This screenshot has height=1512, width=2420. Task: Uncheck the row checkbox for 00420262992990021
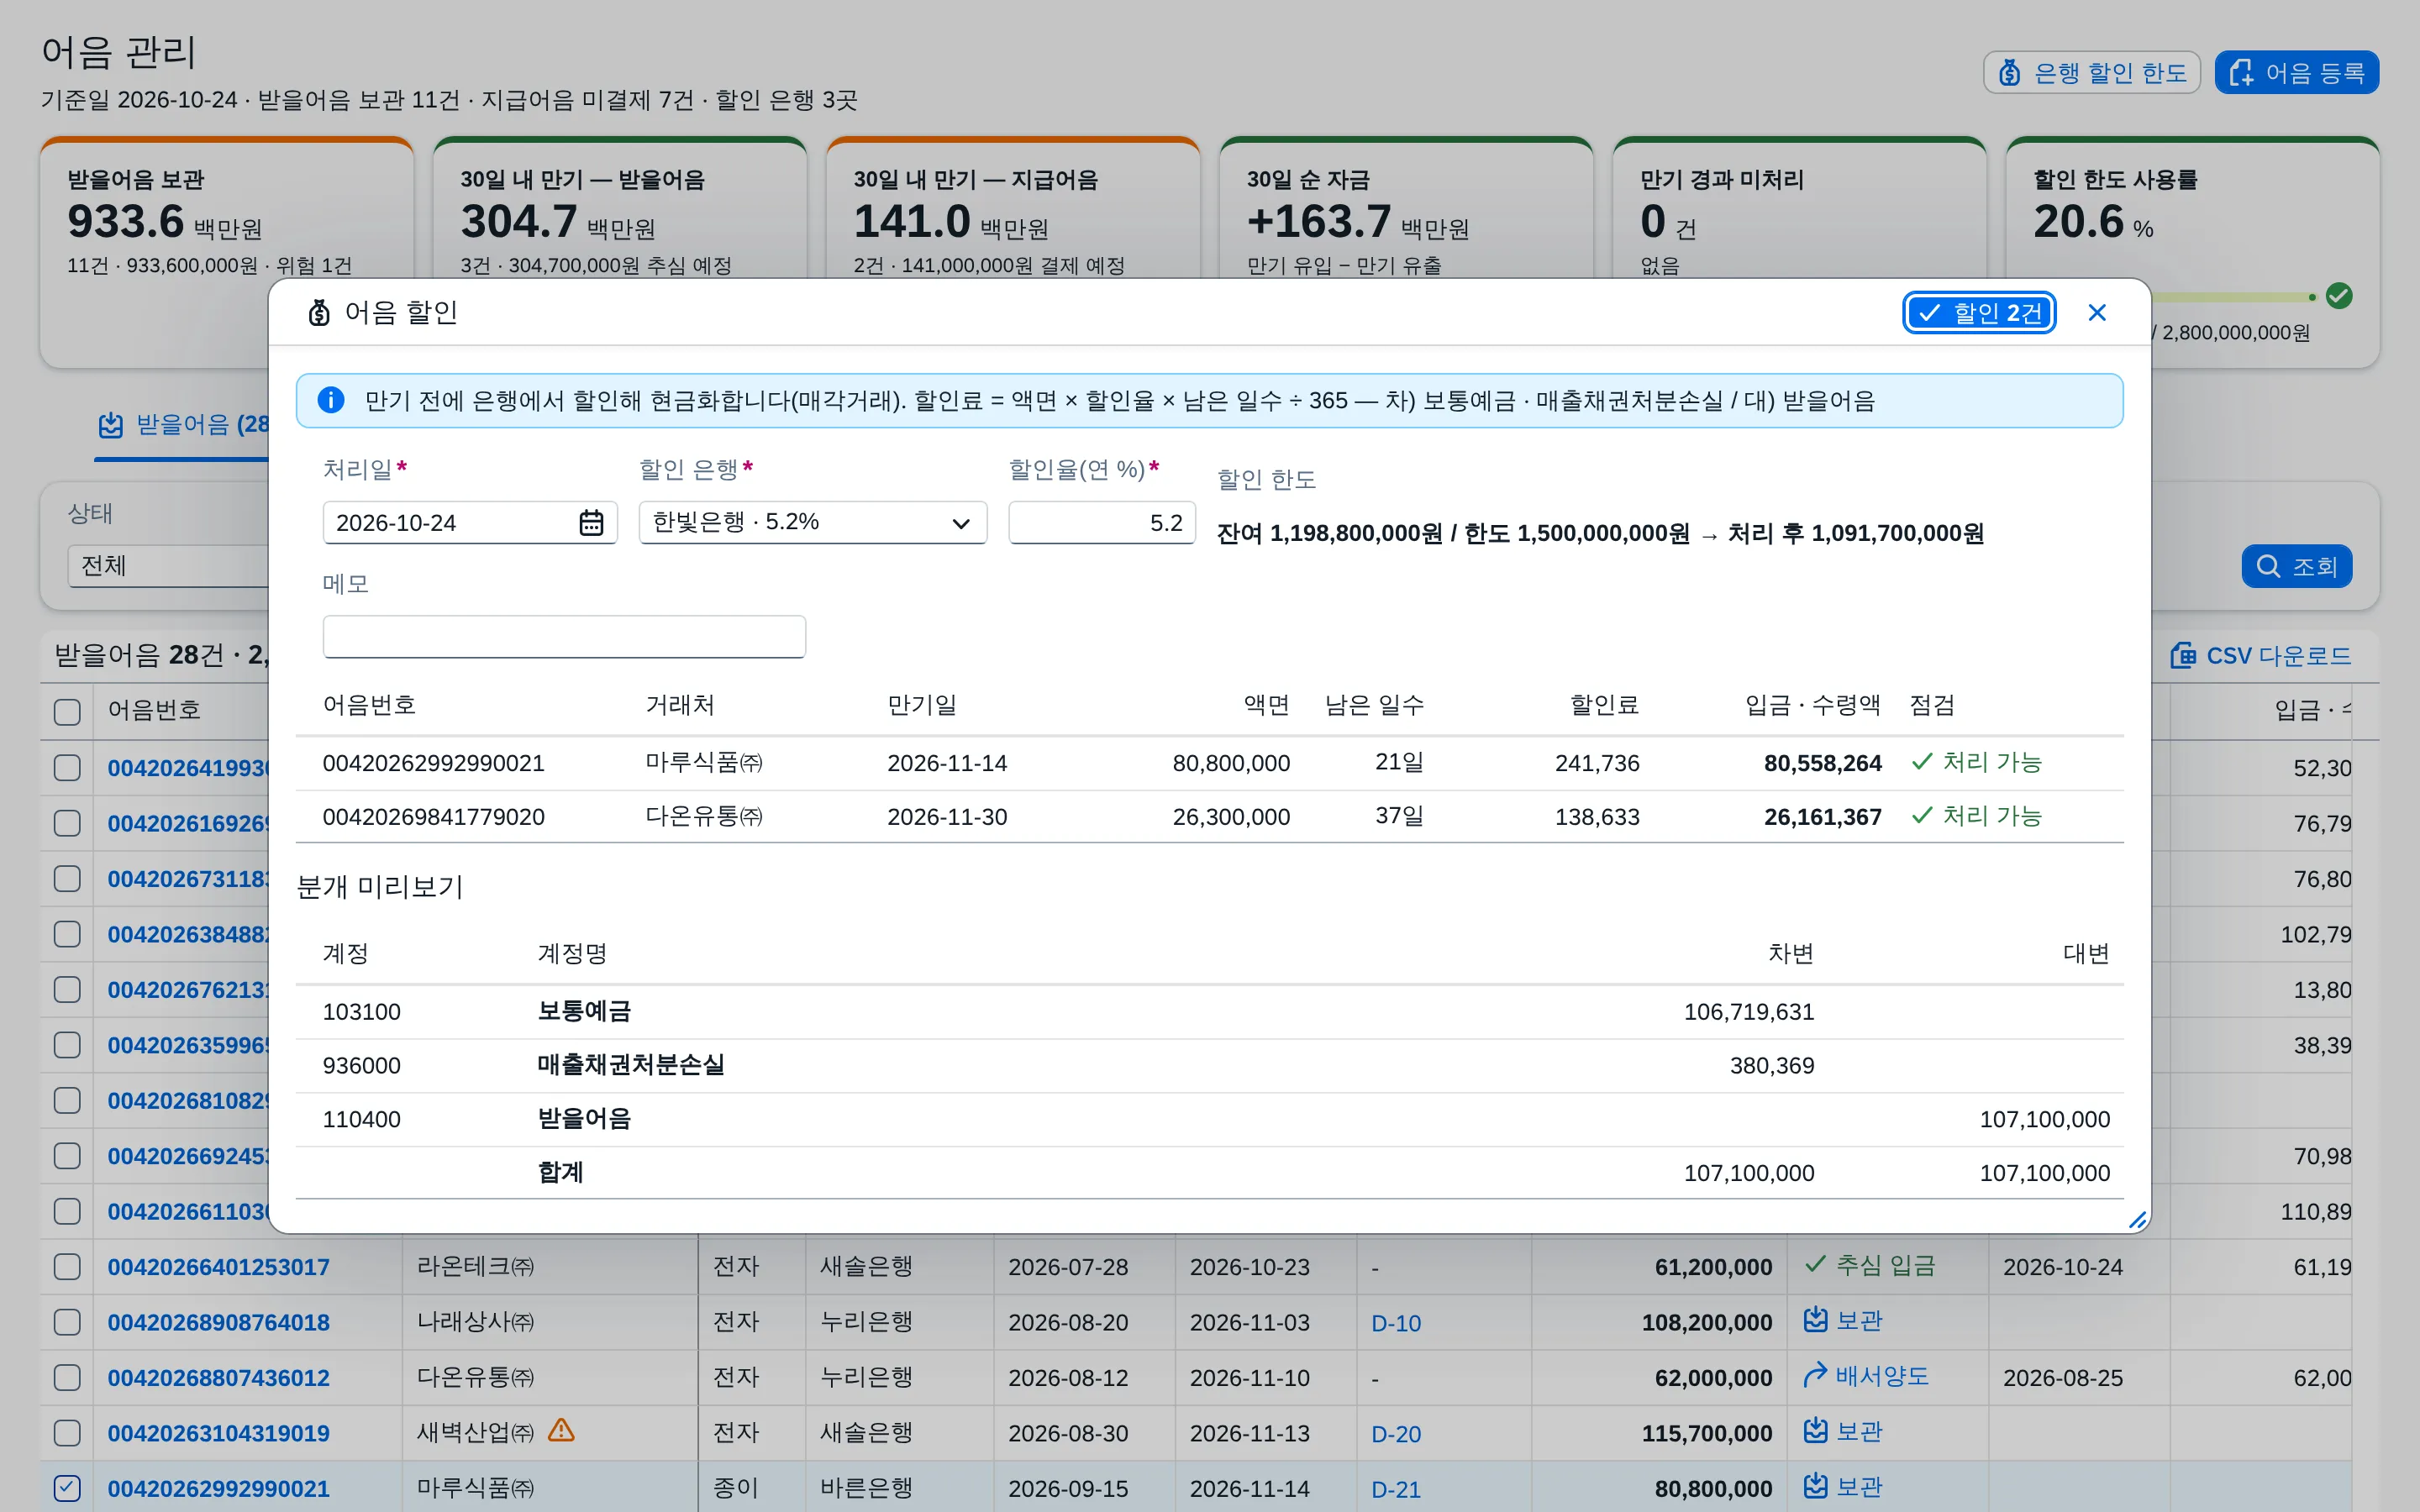pyautogui.click(x=67, y=1488)
